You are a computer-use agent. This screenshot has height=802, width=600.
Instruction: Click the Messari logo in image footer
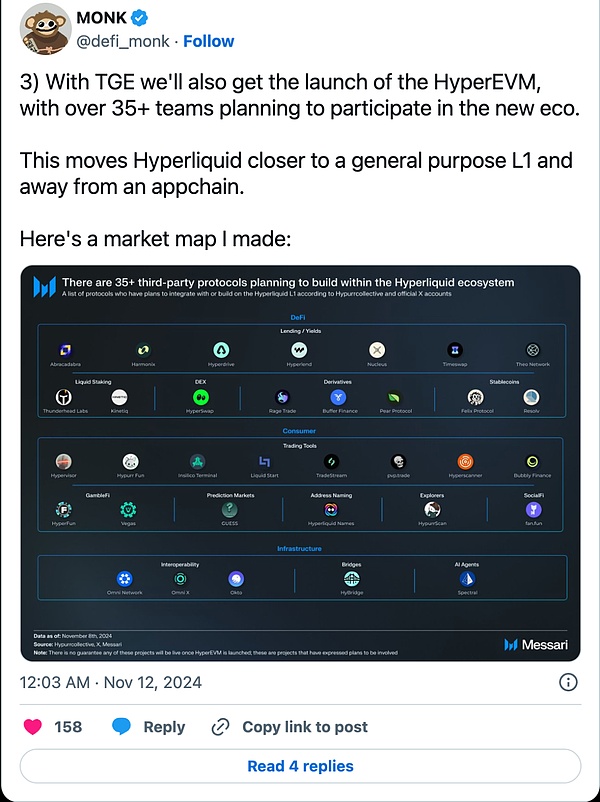point(536,644)
